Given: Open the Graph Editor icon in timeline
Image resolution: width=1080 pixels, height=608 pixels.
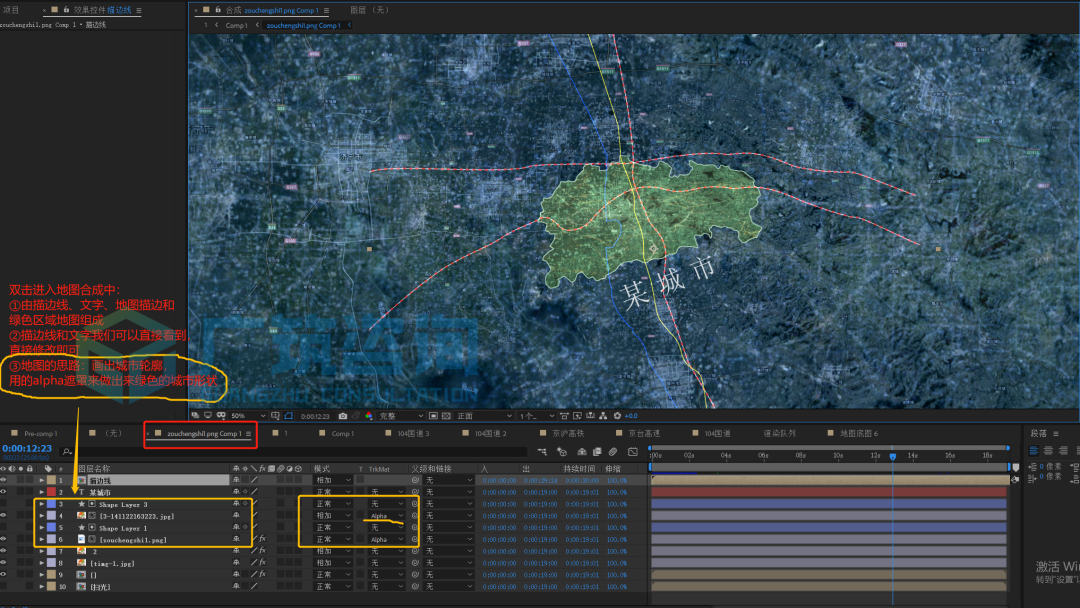Looking at the screenshot, I should point(633,452).
